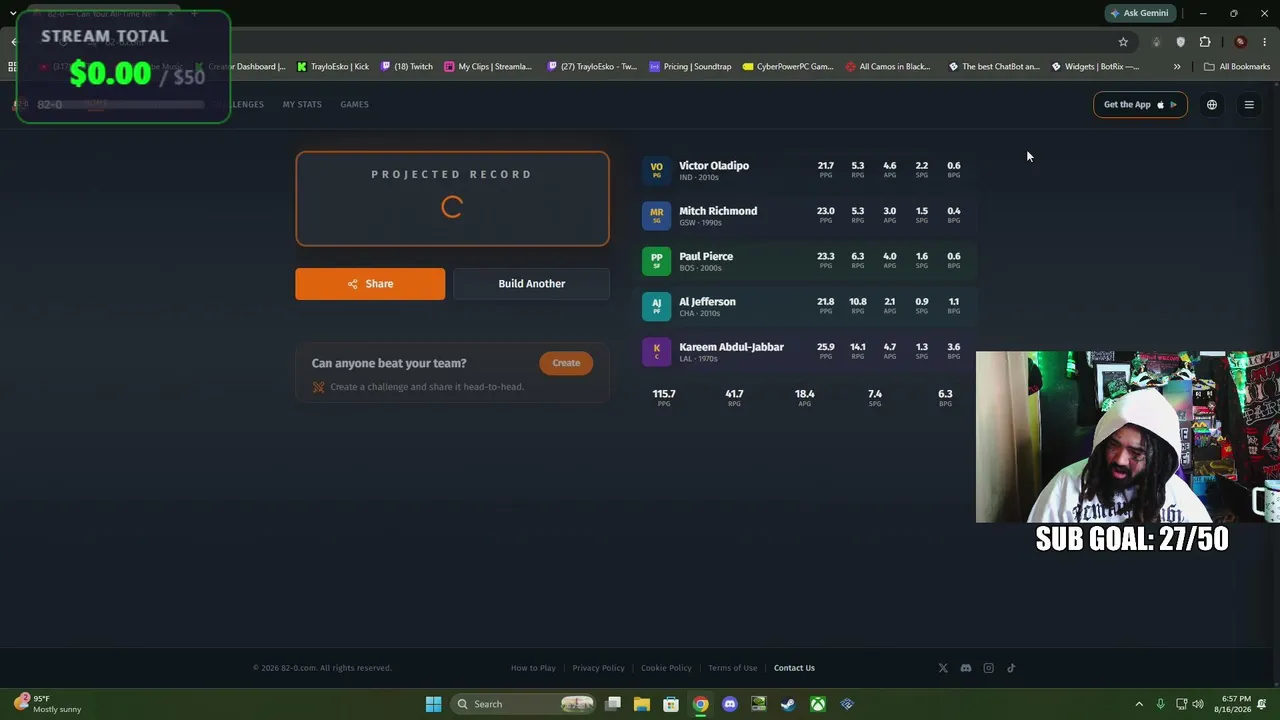
Task: Click the MR shooting guard badge
Action: coord(656,216)
